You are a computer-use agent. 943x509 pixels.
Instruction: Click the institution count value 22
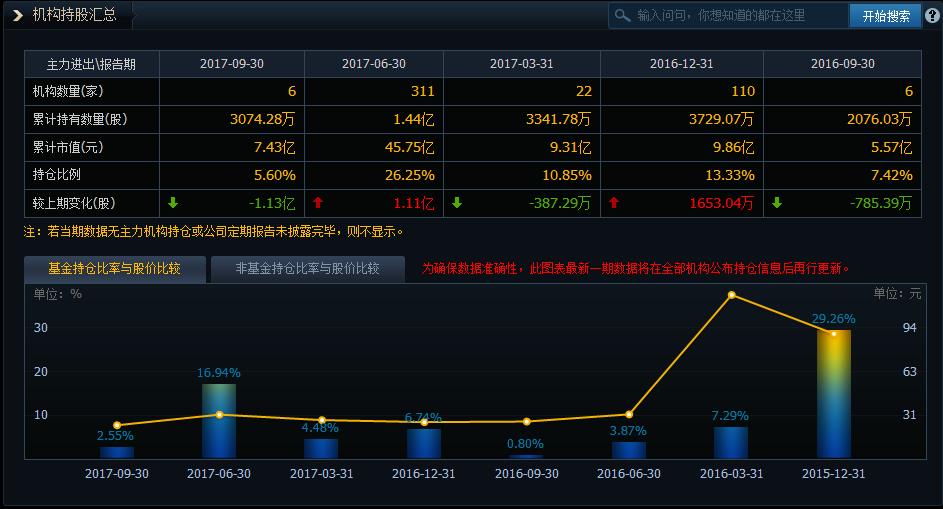coord(584,91)
